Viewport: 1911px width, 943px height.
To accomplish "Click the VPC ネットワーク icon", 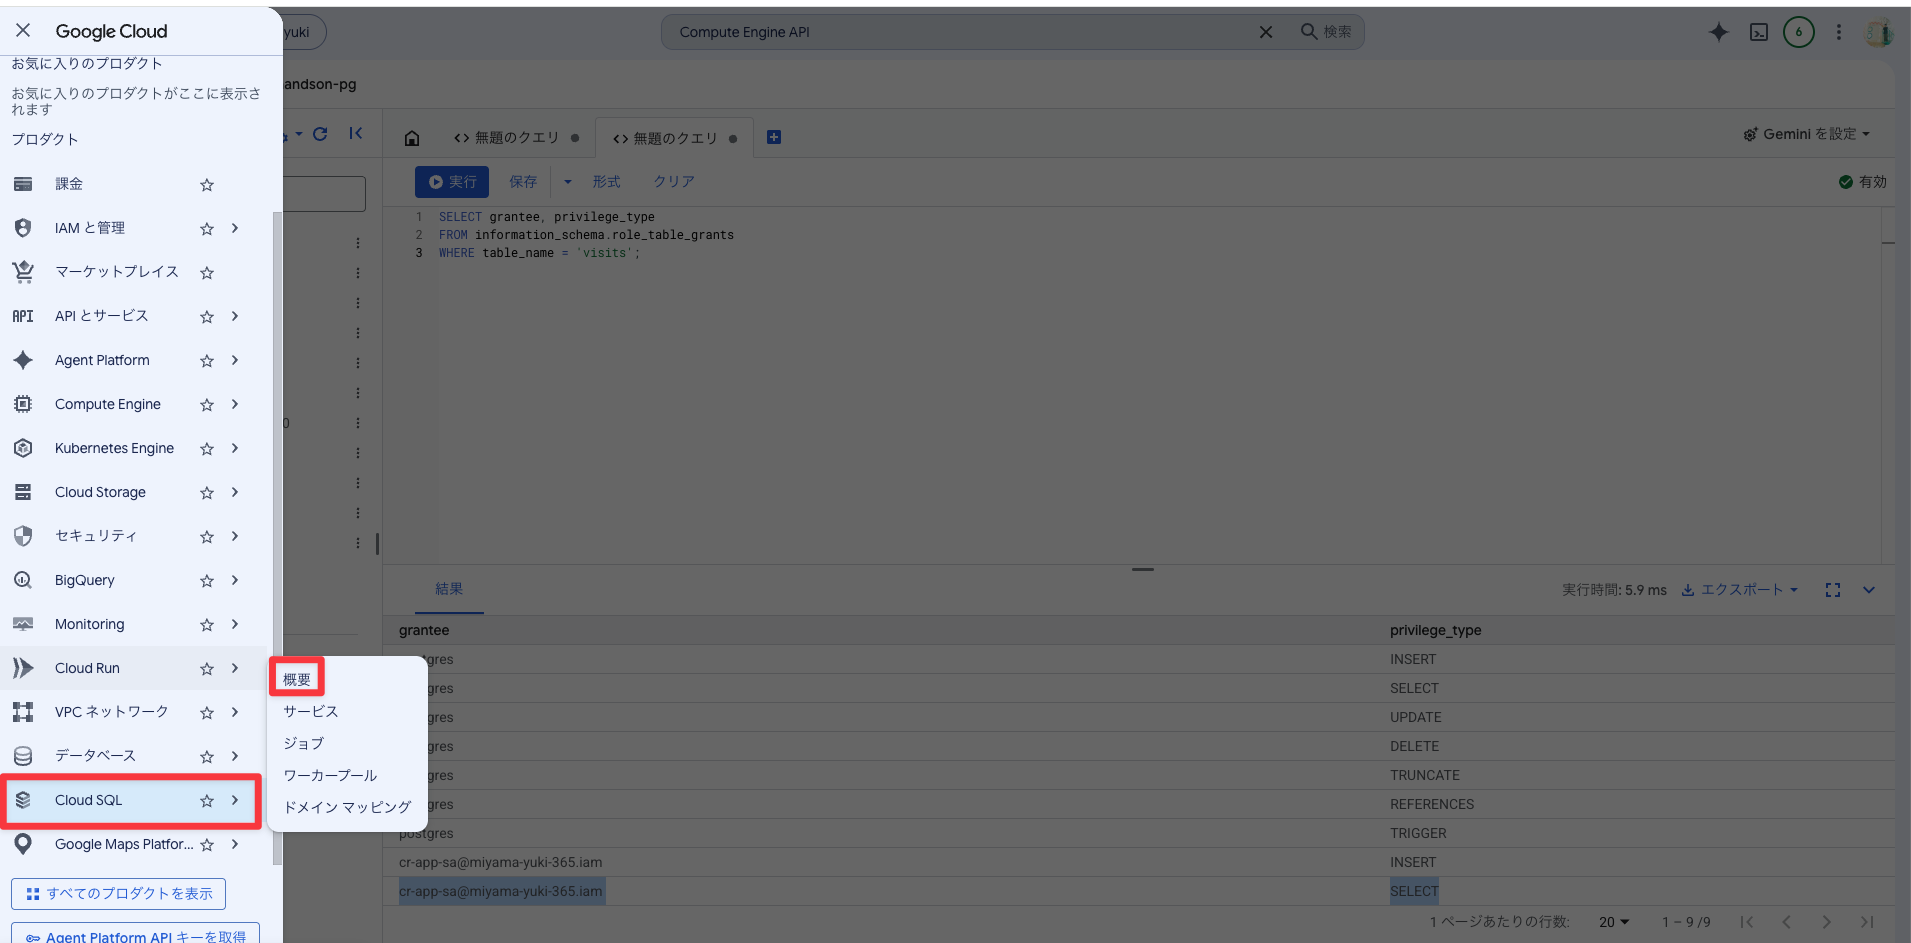I will [x=23, y=712].
